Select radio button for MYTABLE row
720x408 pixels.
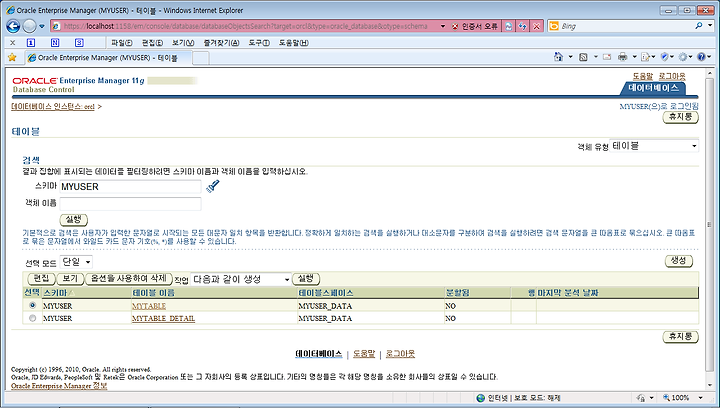[x=32, y=305]
